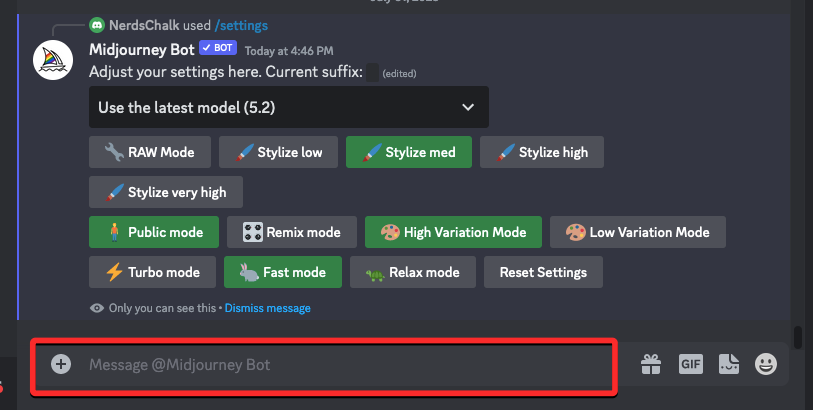Click the verified BOT badge
The width and height of the screenshot is (813, 410).
[218, 48]
